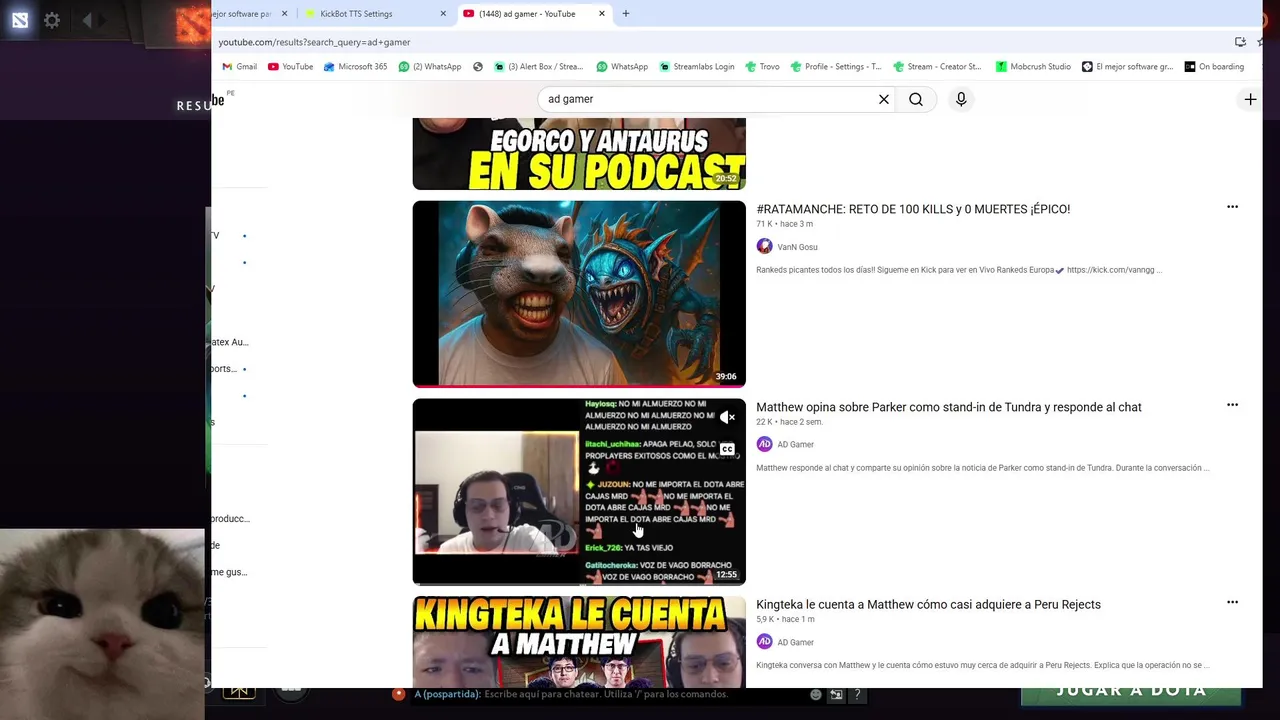Click the globe icon bookmark
This screenshot has height=720, width=1280.
coord(478,67)
